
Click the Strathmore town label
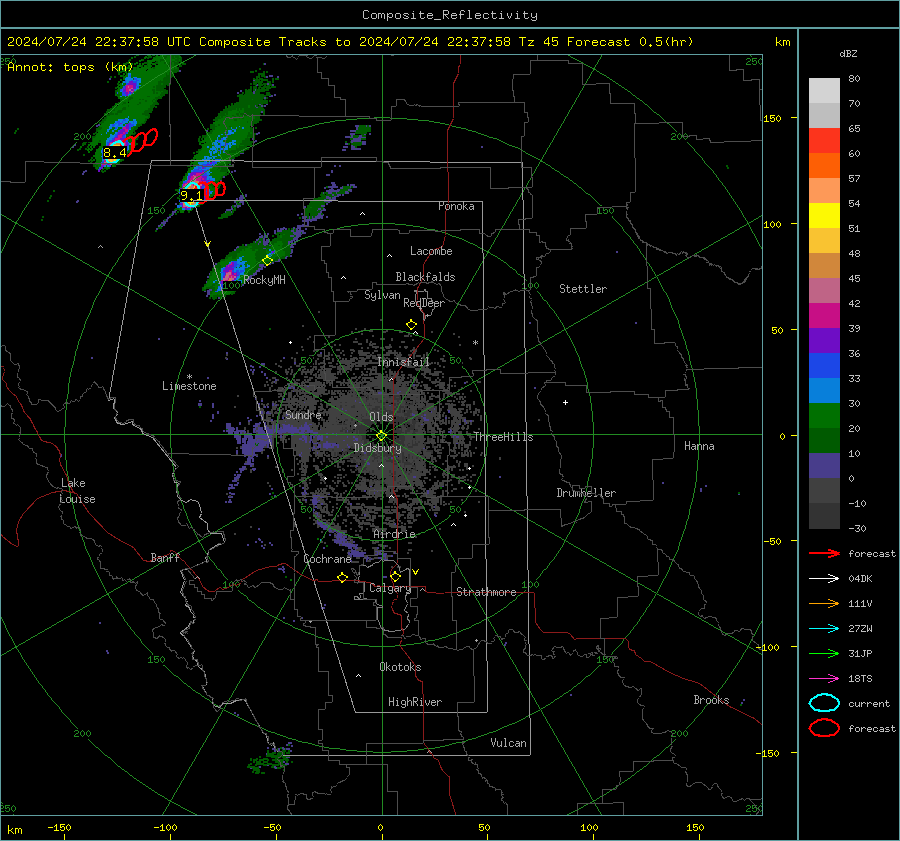[x=486, y=592]
